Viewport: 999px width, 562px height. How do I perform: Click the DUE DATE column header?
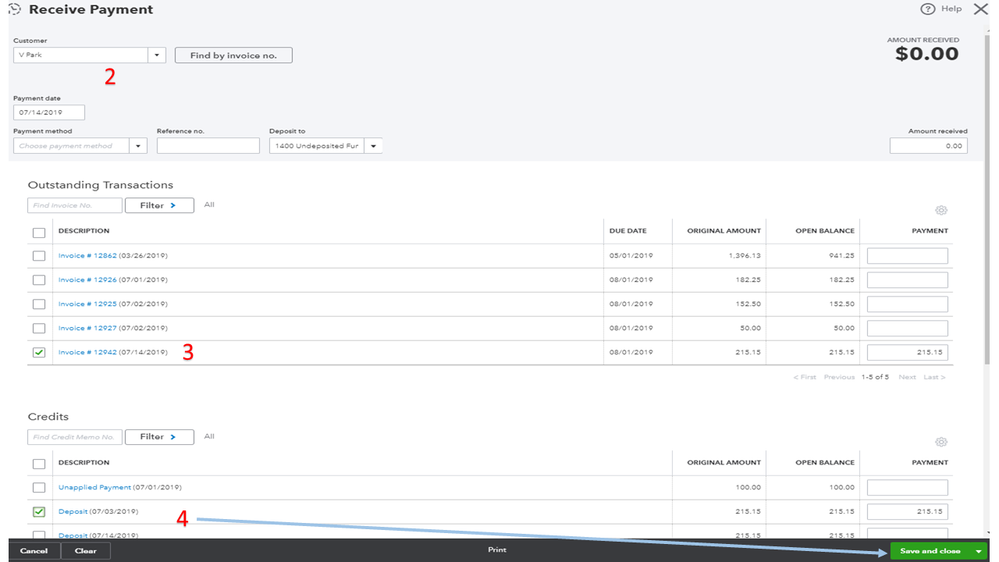click(x=628, y=231)
